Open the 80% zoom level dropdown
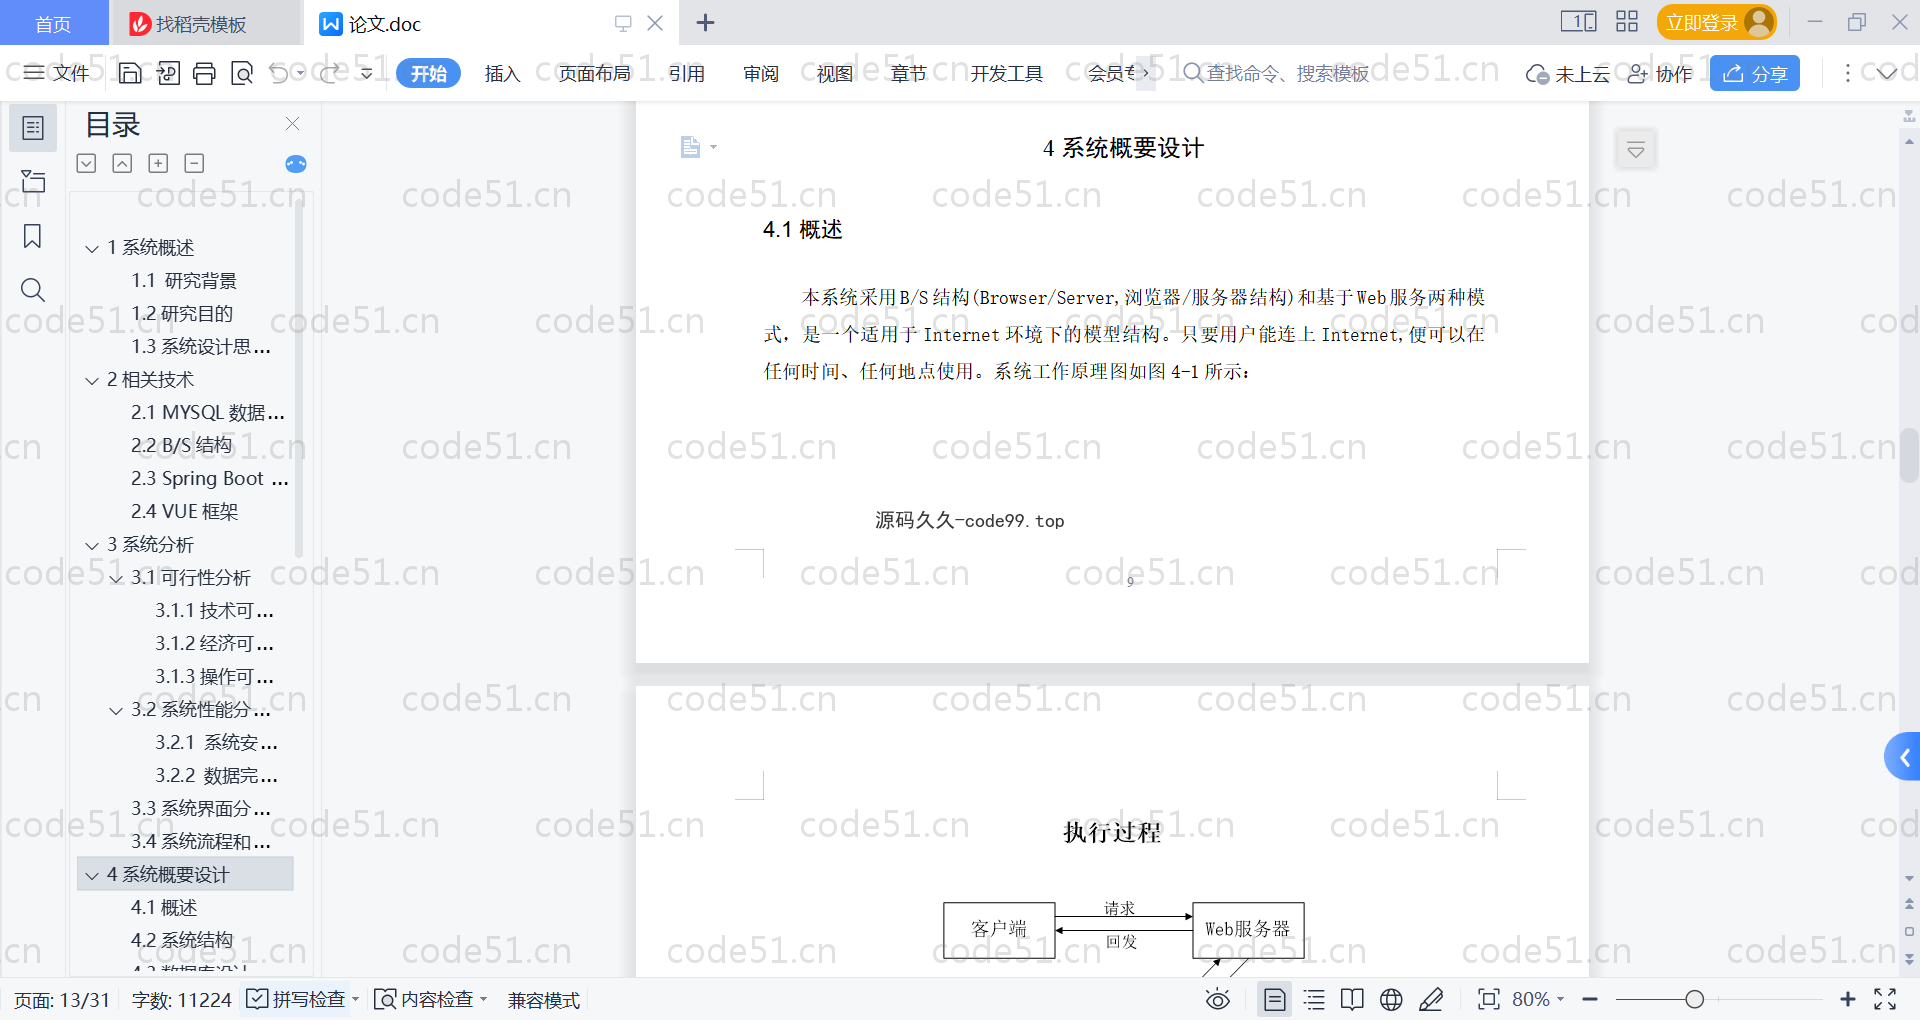 click(x=1538, y=999)
